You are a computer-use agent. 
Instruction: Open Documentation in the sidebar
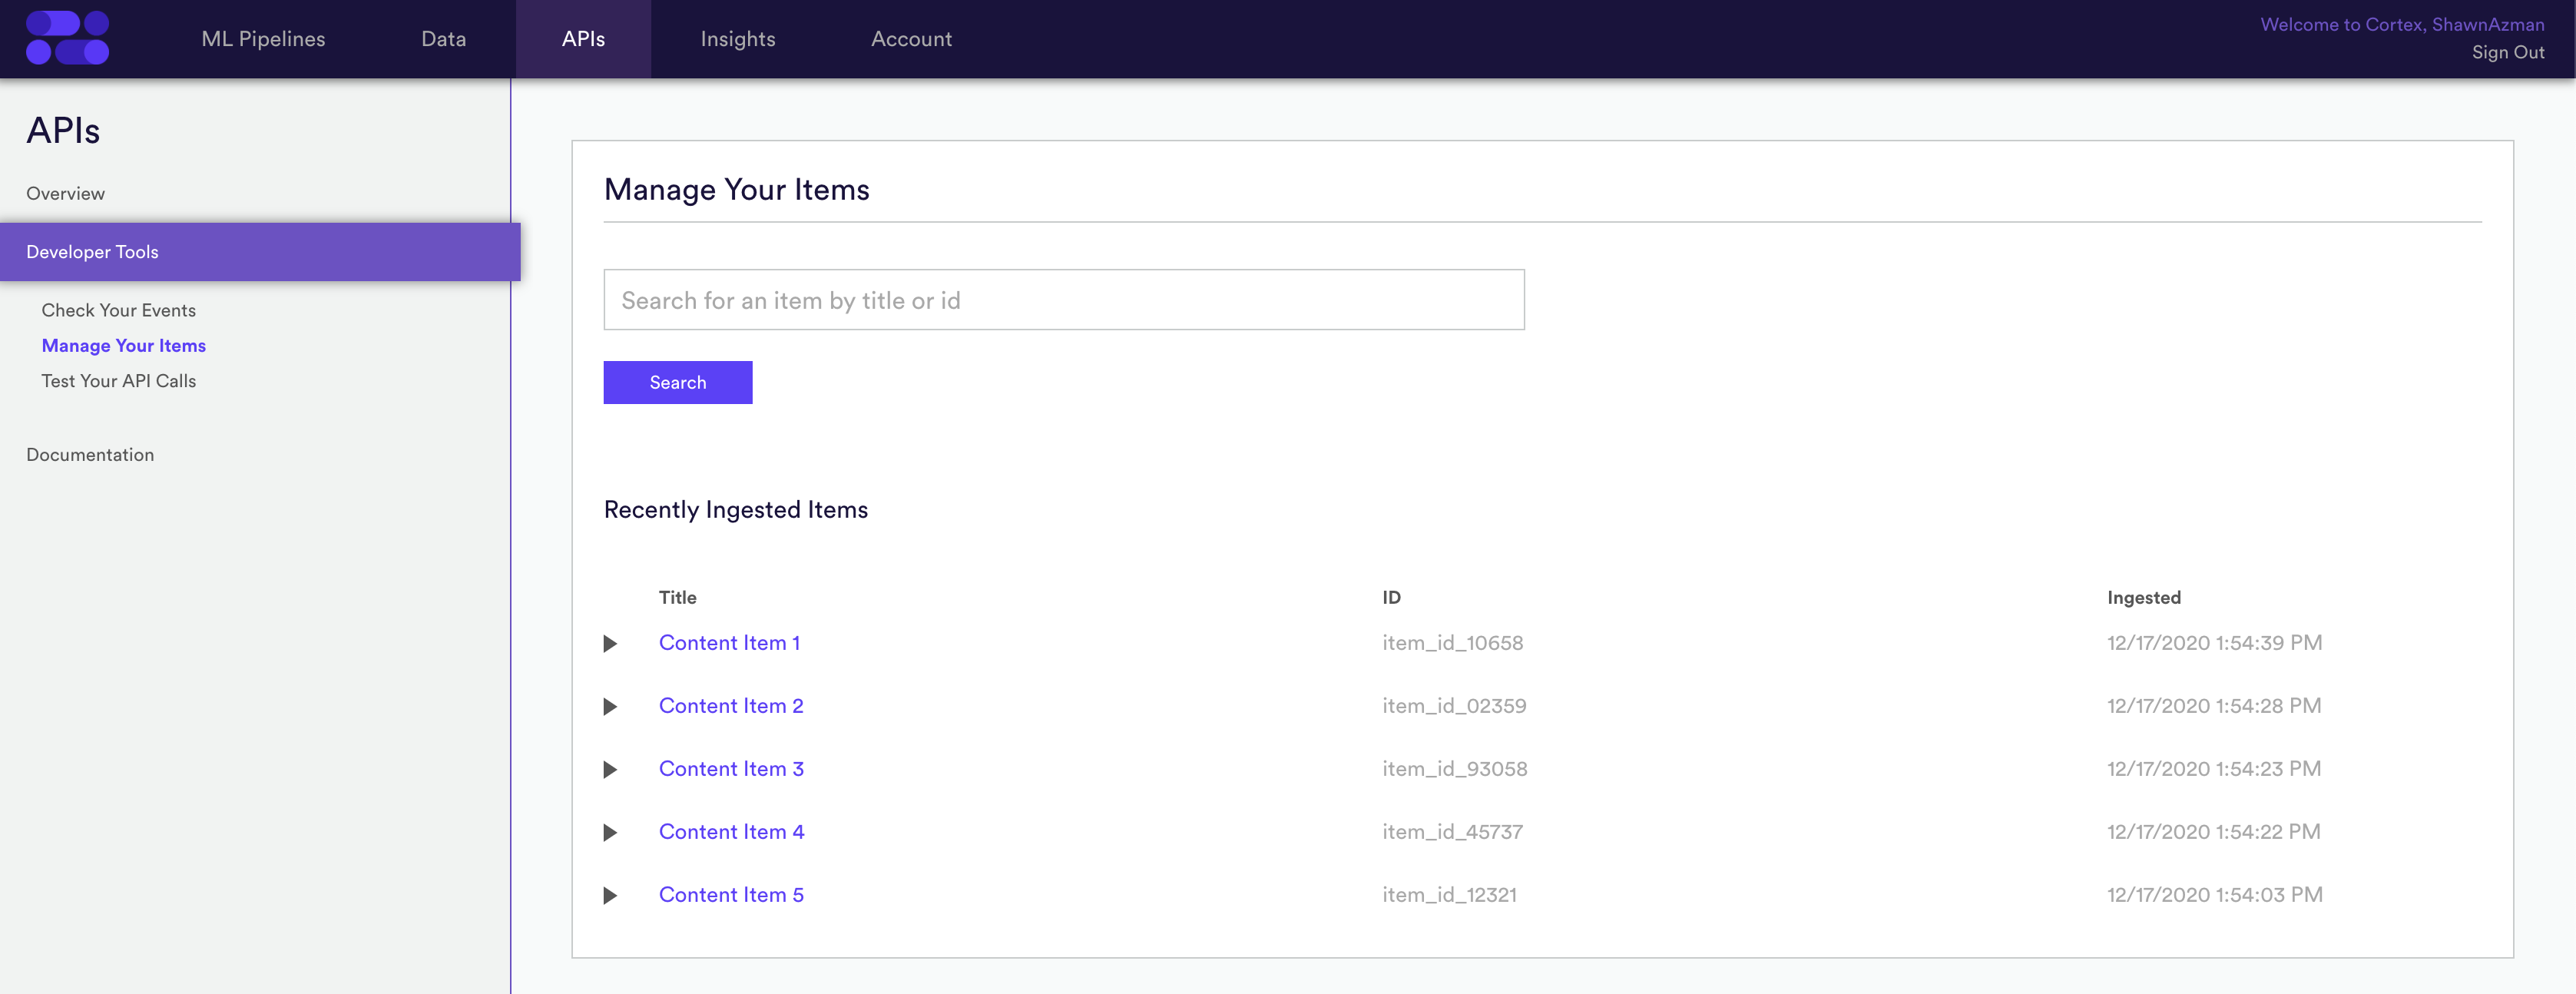click(90, 455)
